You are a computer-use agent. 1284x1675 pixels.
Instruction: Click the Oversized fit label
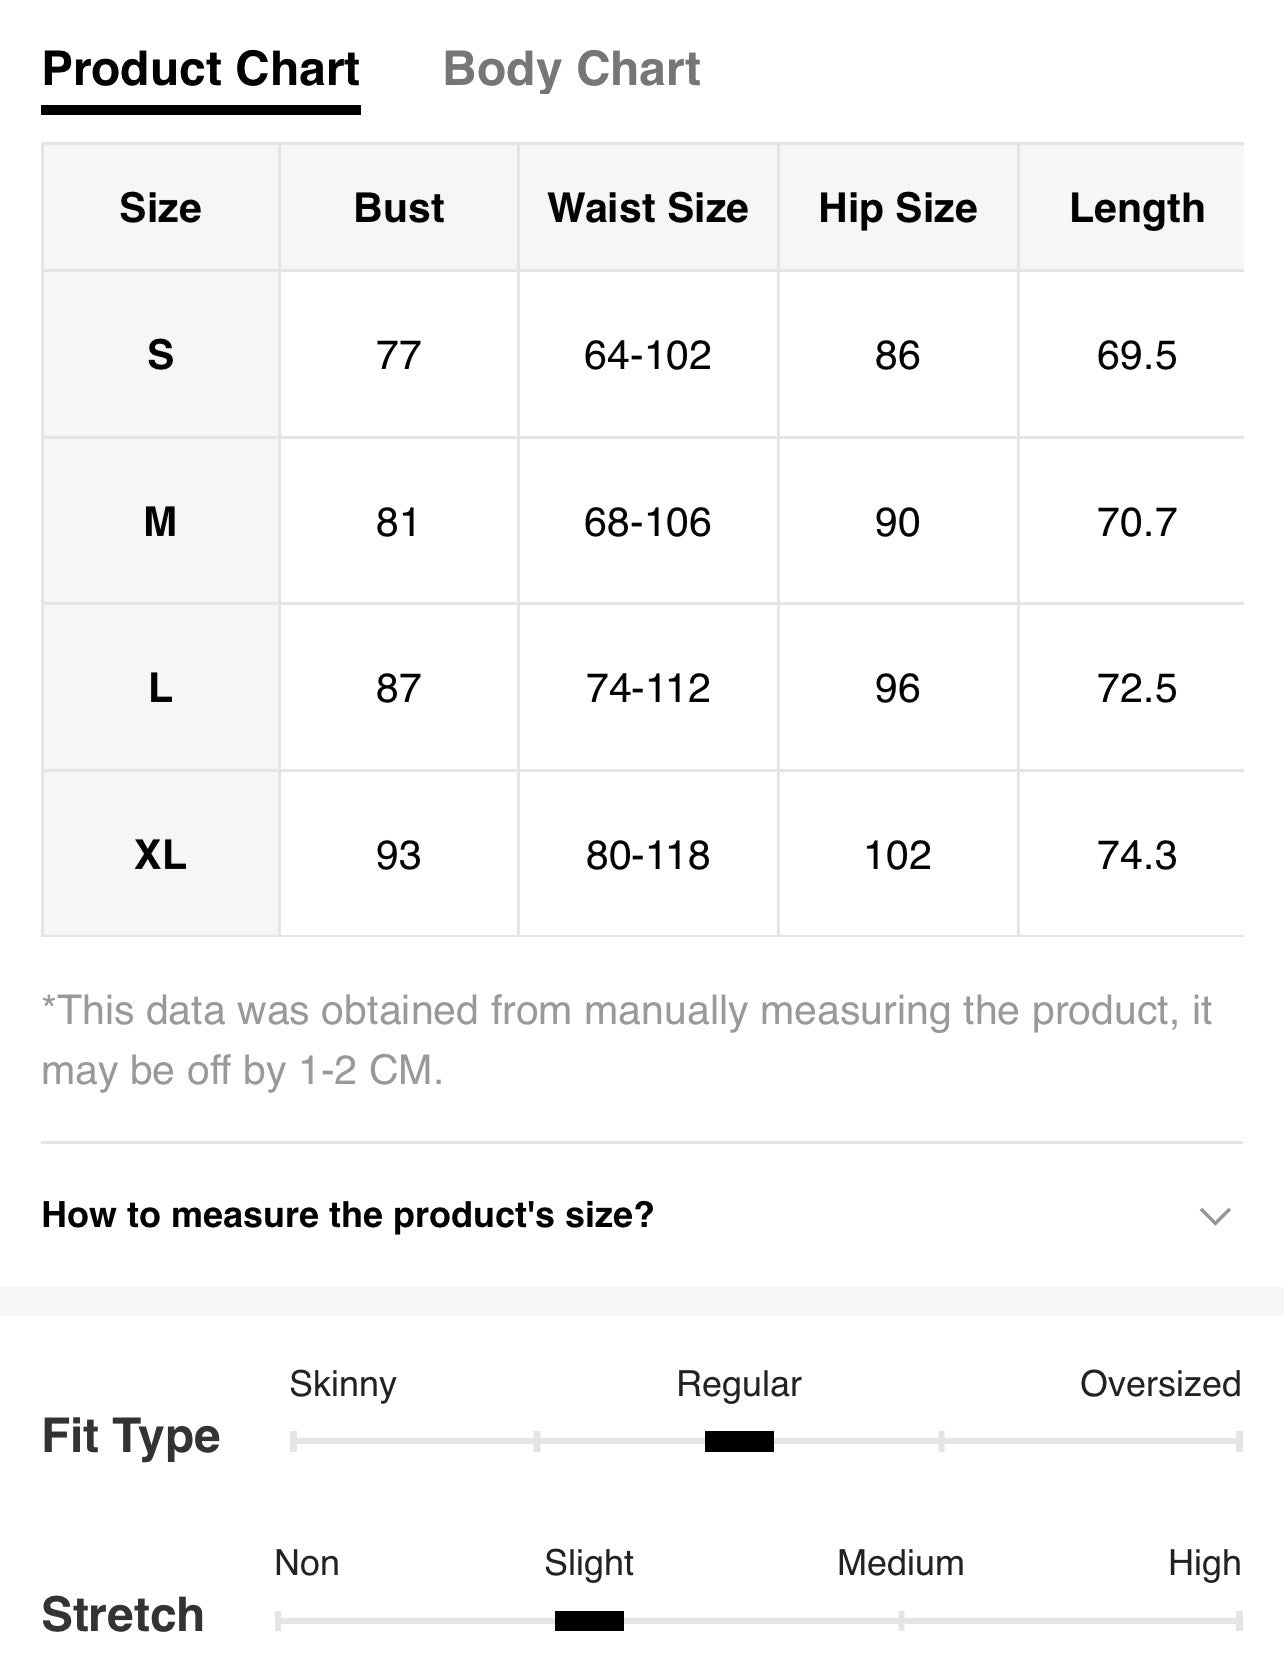tap(1160, 1384)
